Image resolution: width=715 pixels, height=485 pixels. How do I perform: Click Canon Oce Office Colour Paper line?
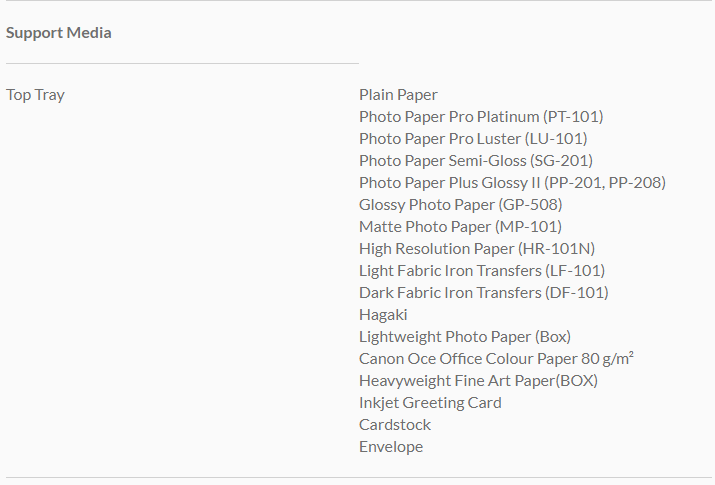497,359
